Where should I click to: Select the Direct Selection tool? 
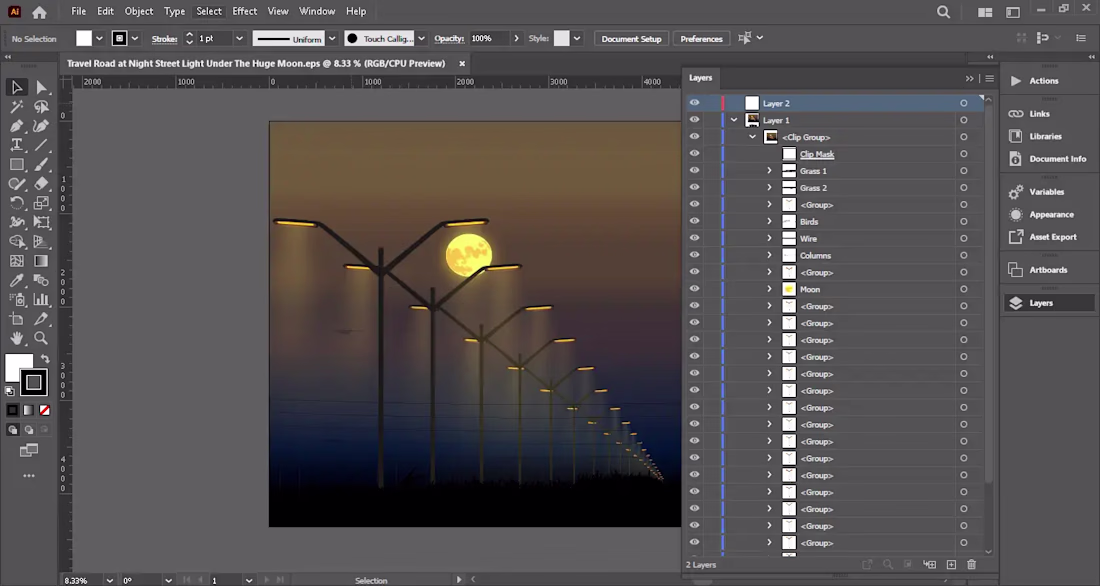(41, 88)
